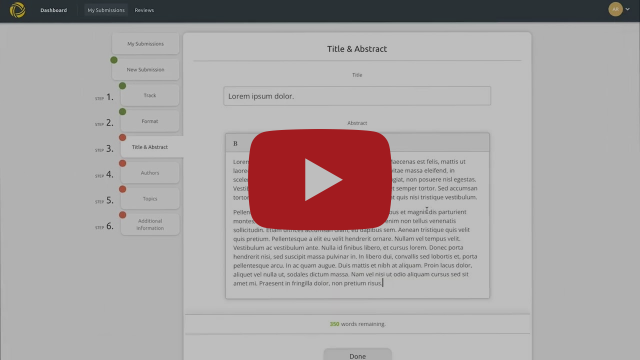Go to step 2 Format
This screenshot has height=360, width=640.
[x=150, y=121]
